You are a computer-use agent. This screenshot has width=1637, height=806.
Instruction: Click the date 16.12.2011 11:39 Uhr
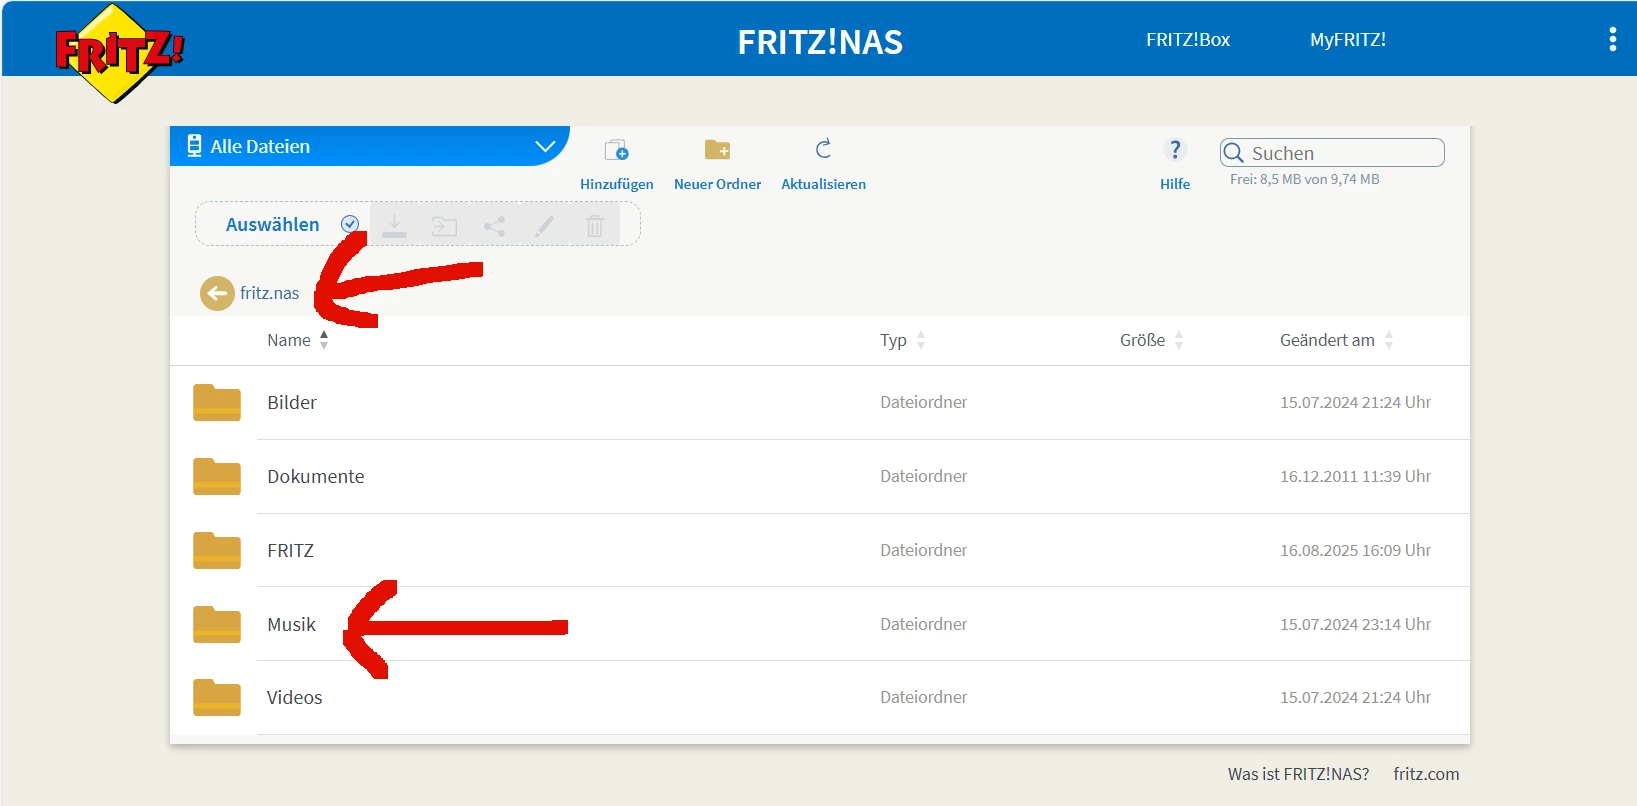(1355, 476)
